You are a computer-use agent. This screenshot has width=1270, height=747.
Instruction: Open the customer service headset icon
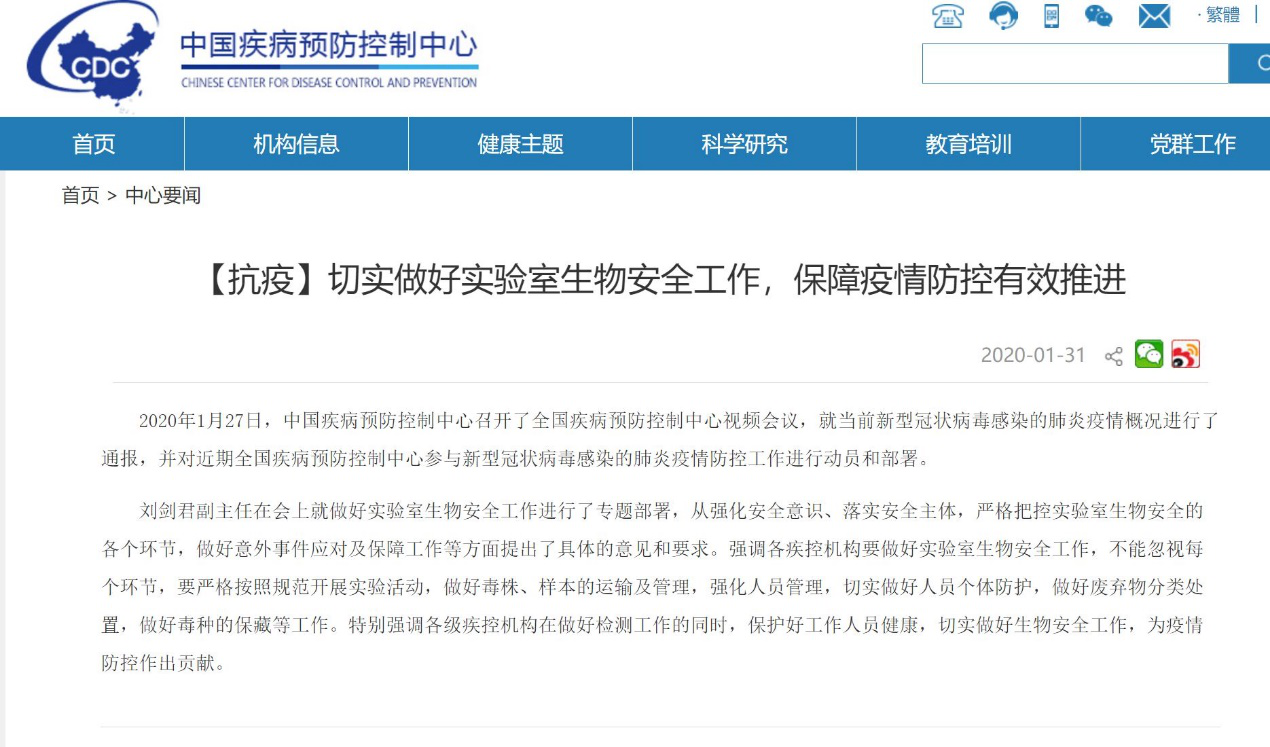[x=1003, y=16]
